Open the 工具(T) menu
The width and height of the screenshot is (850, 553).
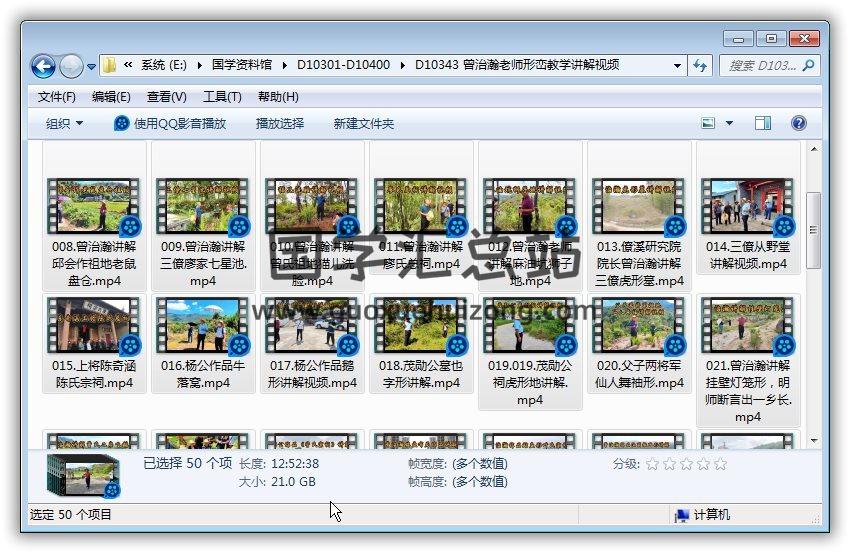[x=222, y=97]
